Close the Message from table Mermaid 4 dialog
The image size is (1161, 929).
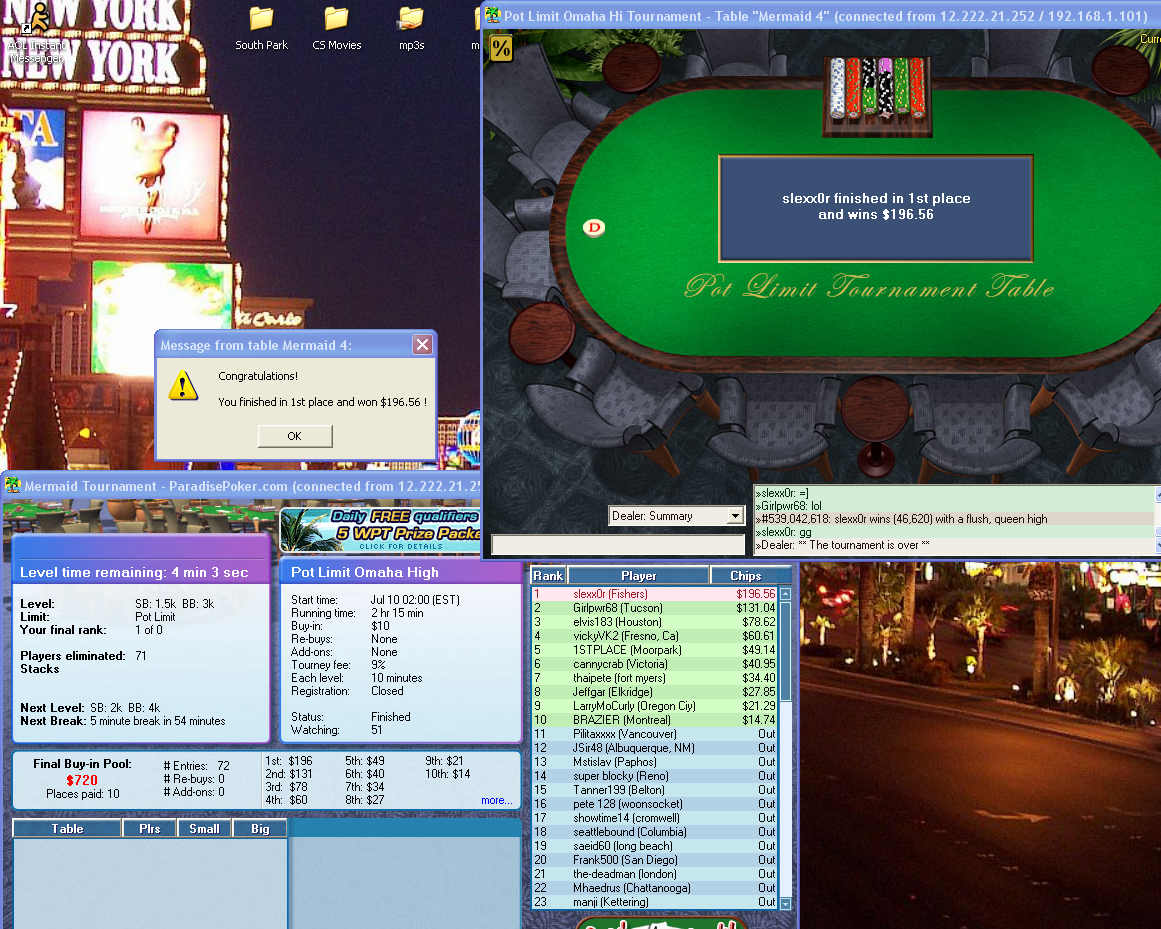click(x=423, y=345)
